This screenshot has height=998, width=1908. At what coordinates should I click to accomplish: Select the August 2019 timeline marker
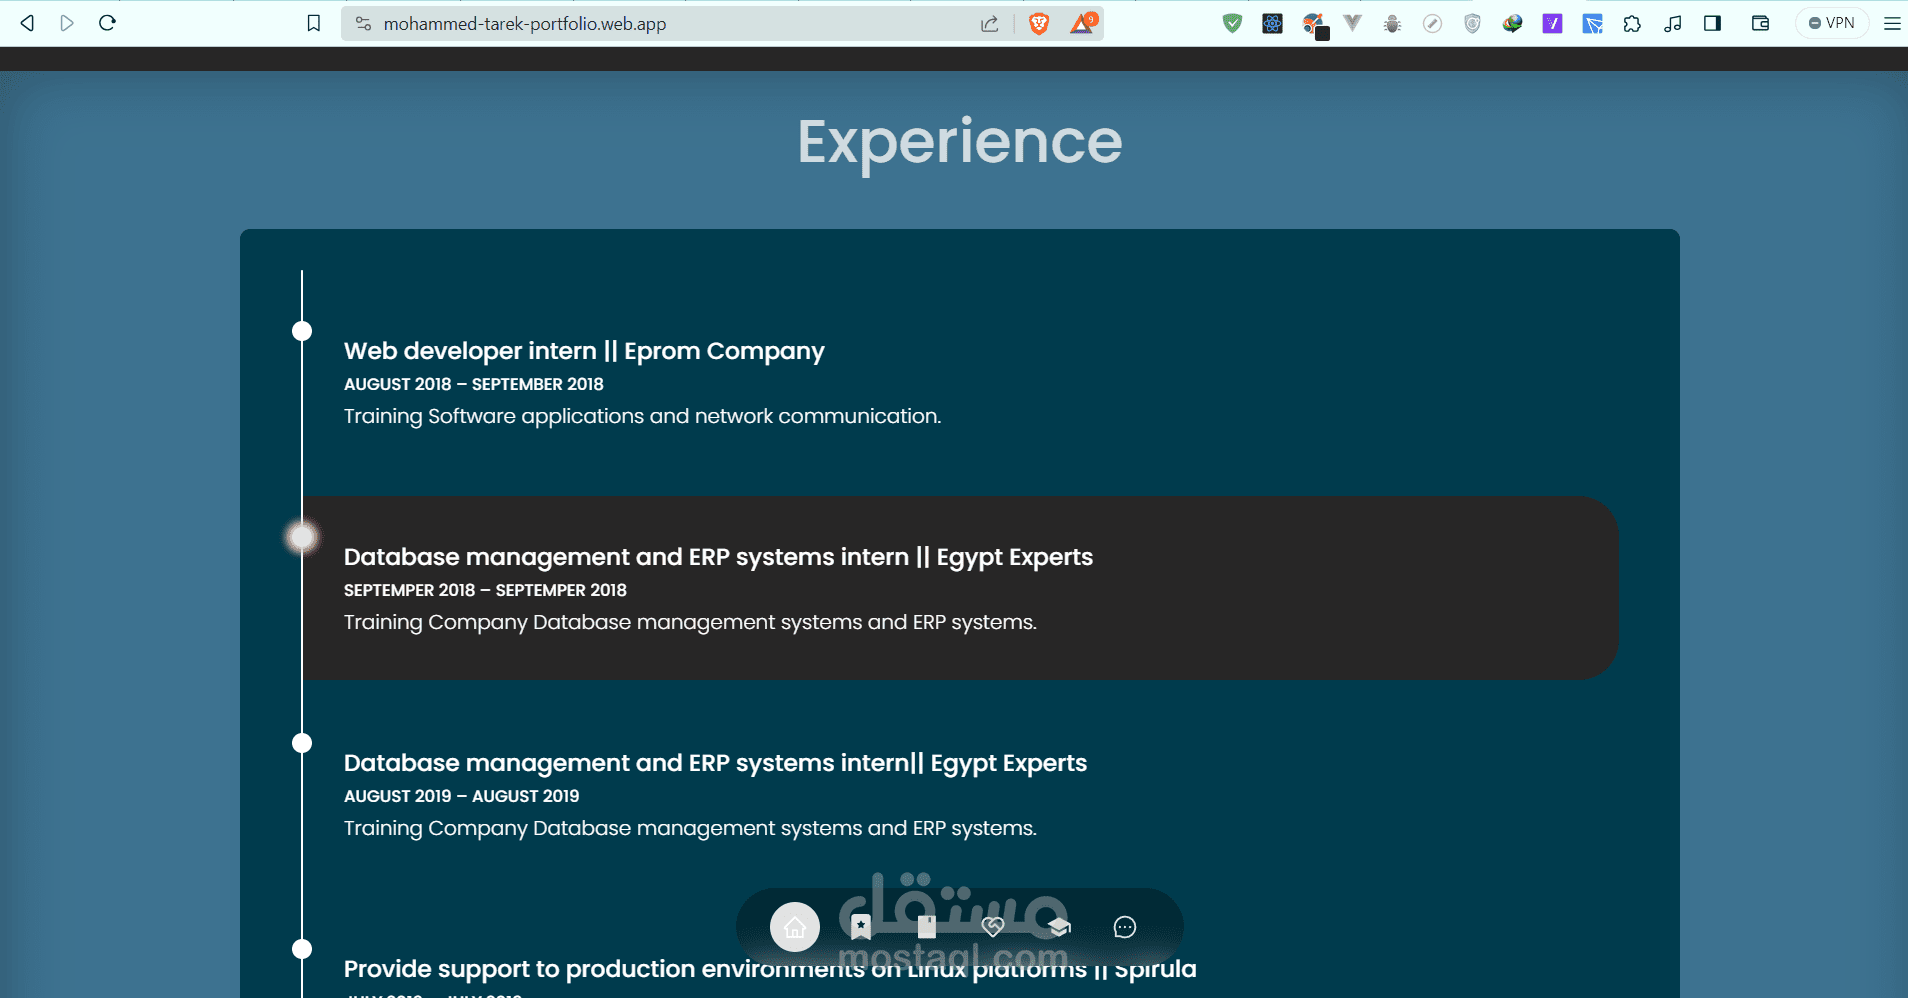tap(302, 743)
